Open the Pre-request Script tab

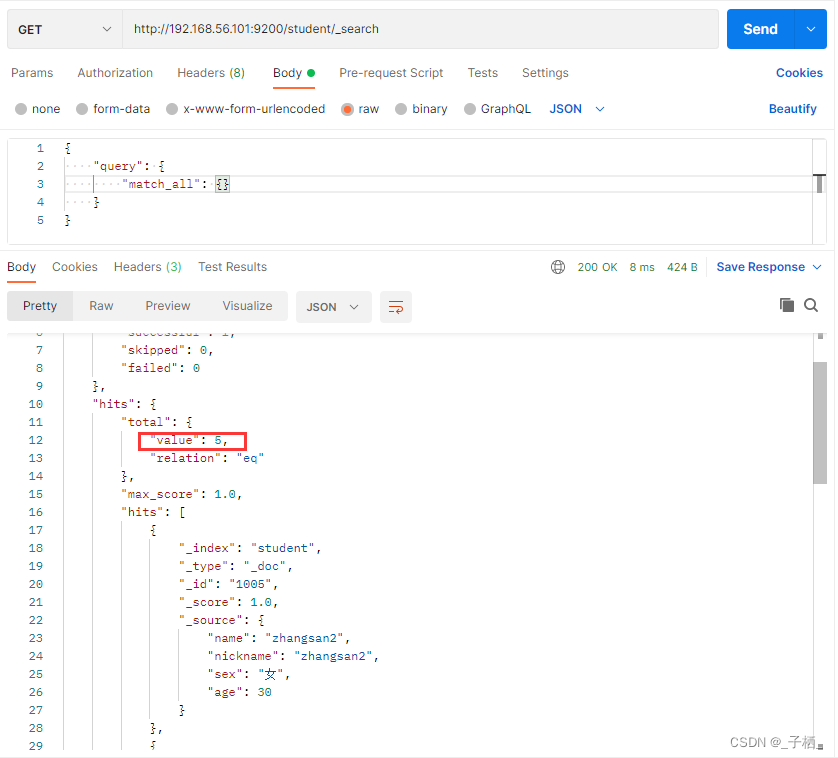pos(391,73)
